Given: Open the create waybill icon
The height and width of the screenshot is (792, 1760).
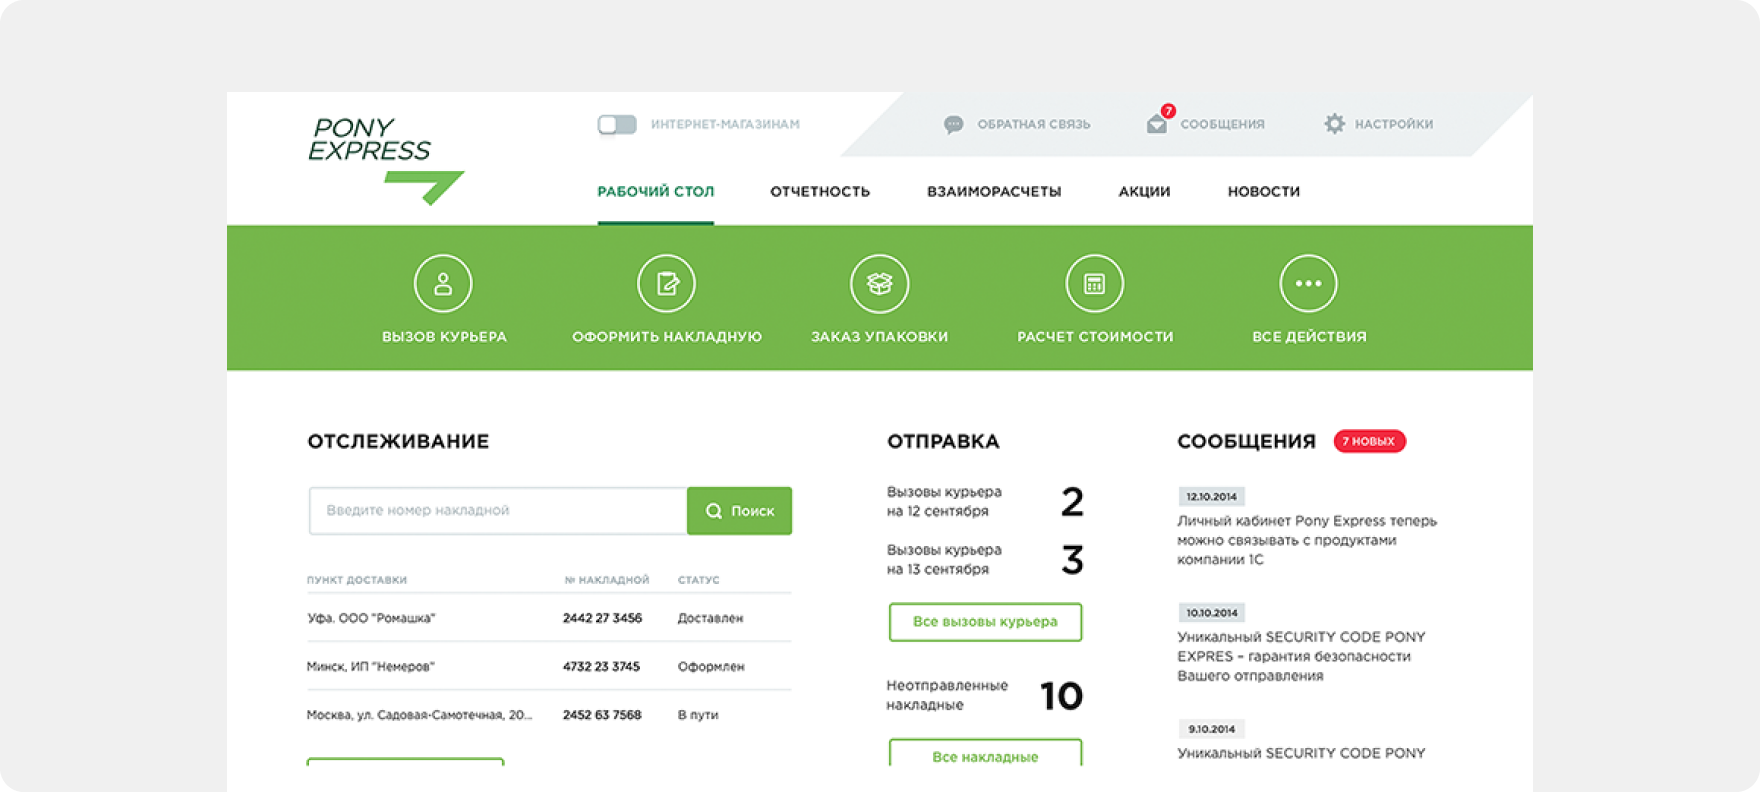Looking at the screenshot, I should point(666,284).
